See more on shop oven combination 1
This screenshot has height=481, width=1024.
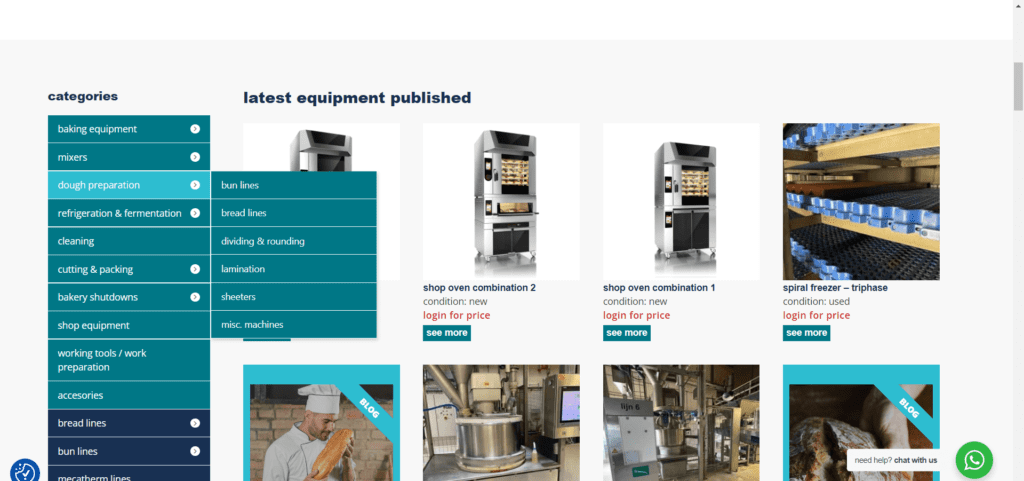(x=626, y=333)
